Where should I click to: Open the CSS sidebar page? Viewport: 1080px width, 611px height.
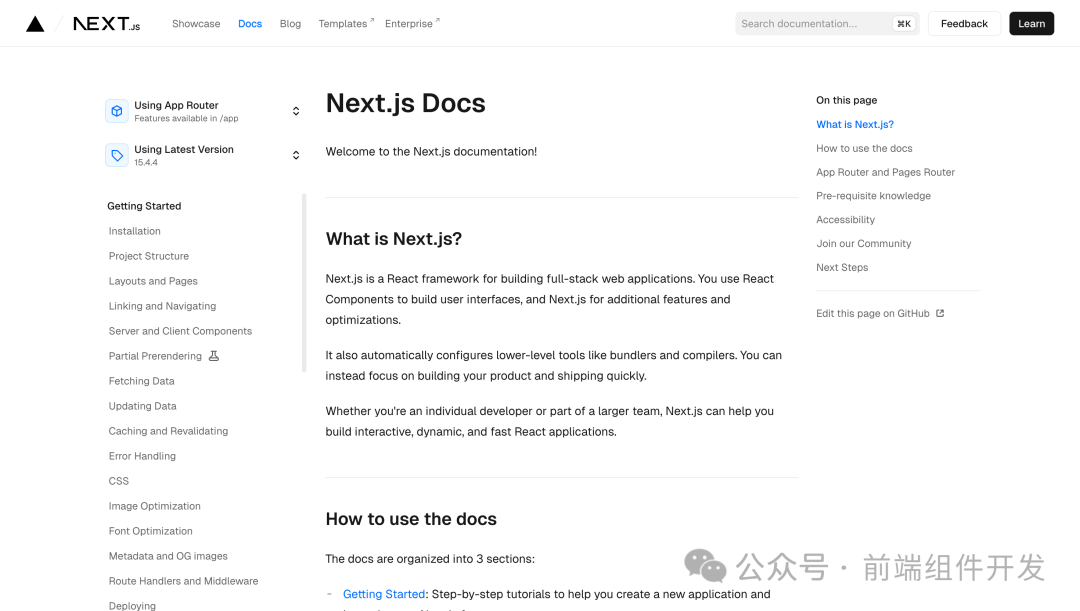(x=118, y=481)
